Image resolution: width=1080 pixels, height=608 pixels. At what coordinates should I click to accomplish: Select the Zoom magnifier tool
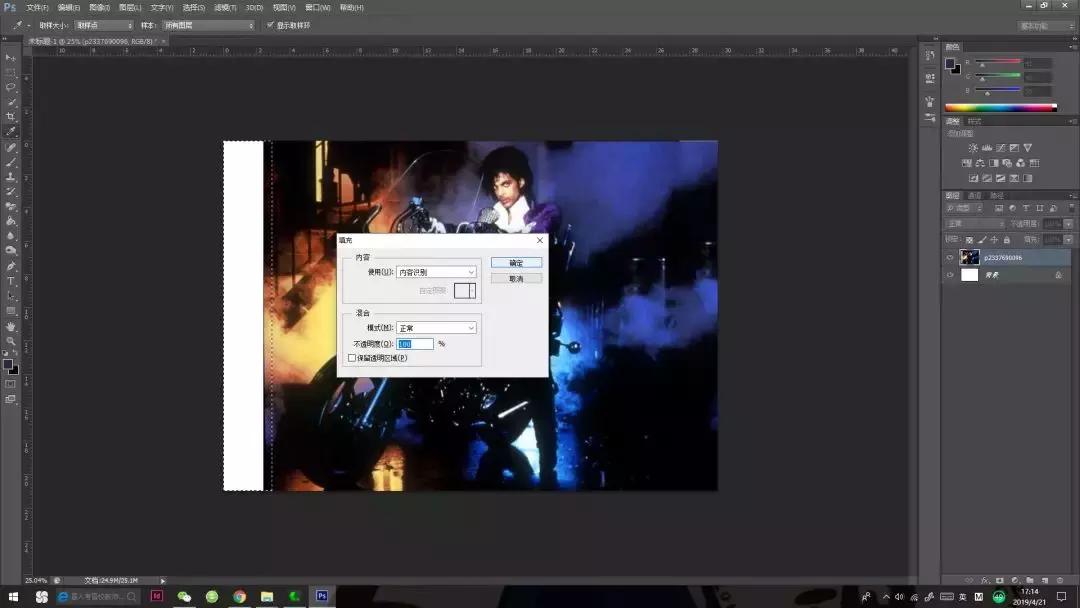tap(11, 341)
